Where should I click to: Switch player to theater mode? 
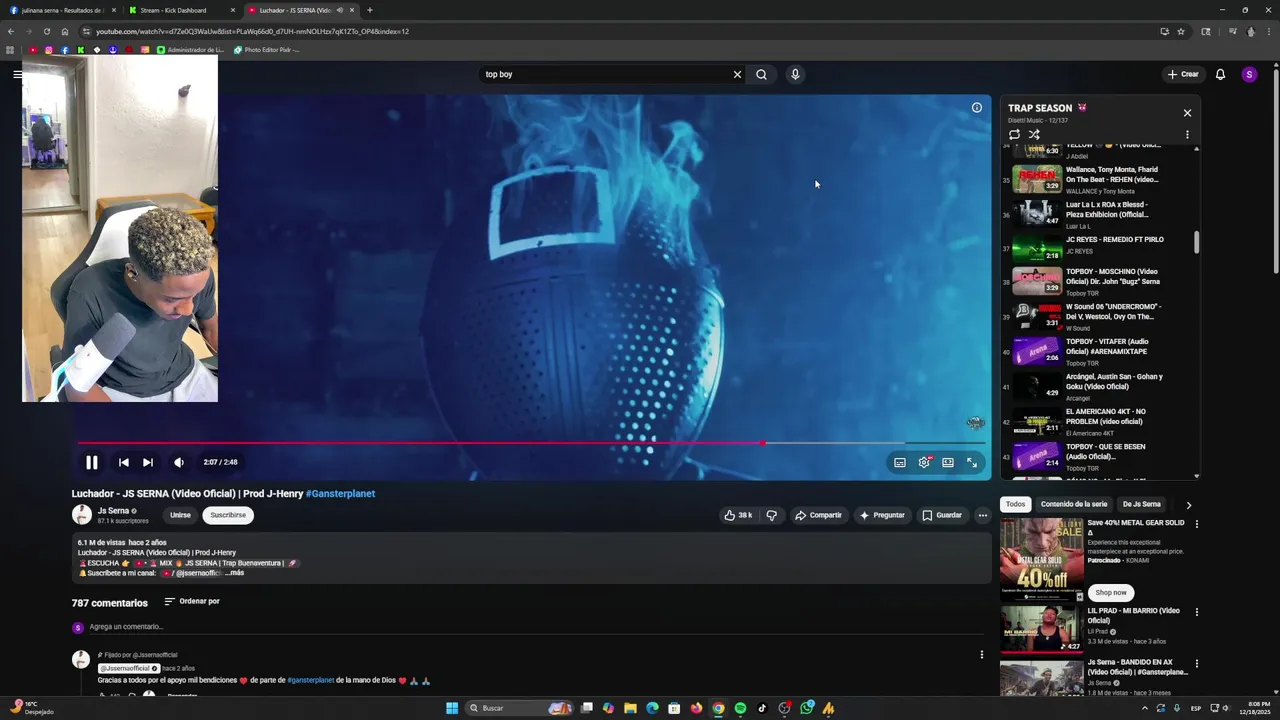[x=948, y=462]
